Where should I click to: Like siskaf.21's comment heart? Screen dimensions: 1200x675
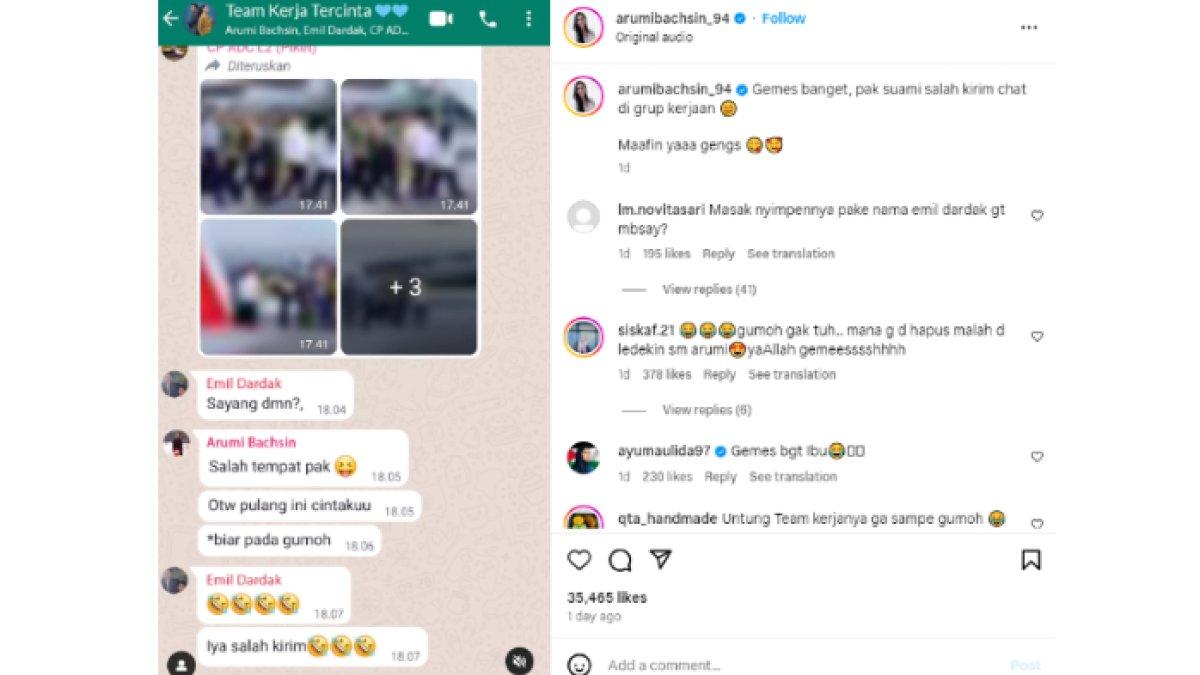[1037, 336]
